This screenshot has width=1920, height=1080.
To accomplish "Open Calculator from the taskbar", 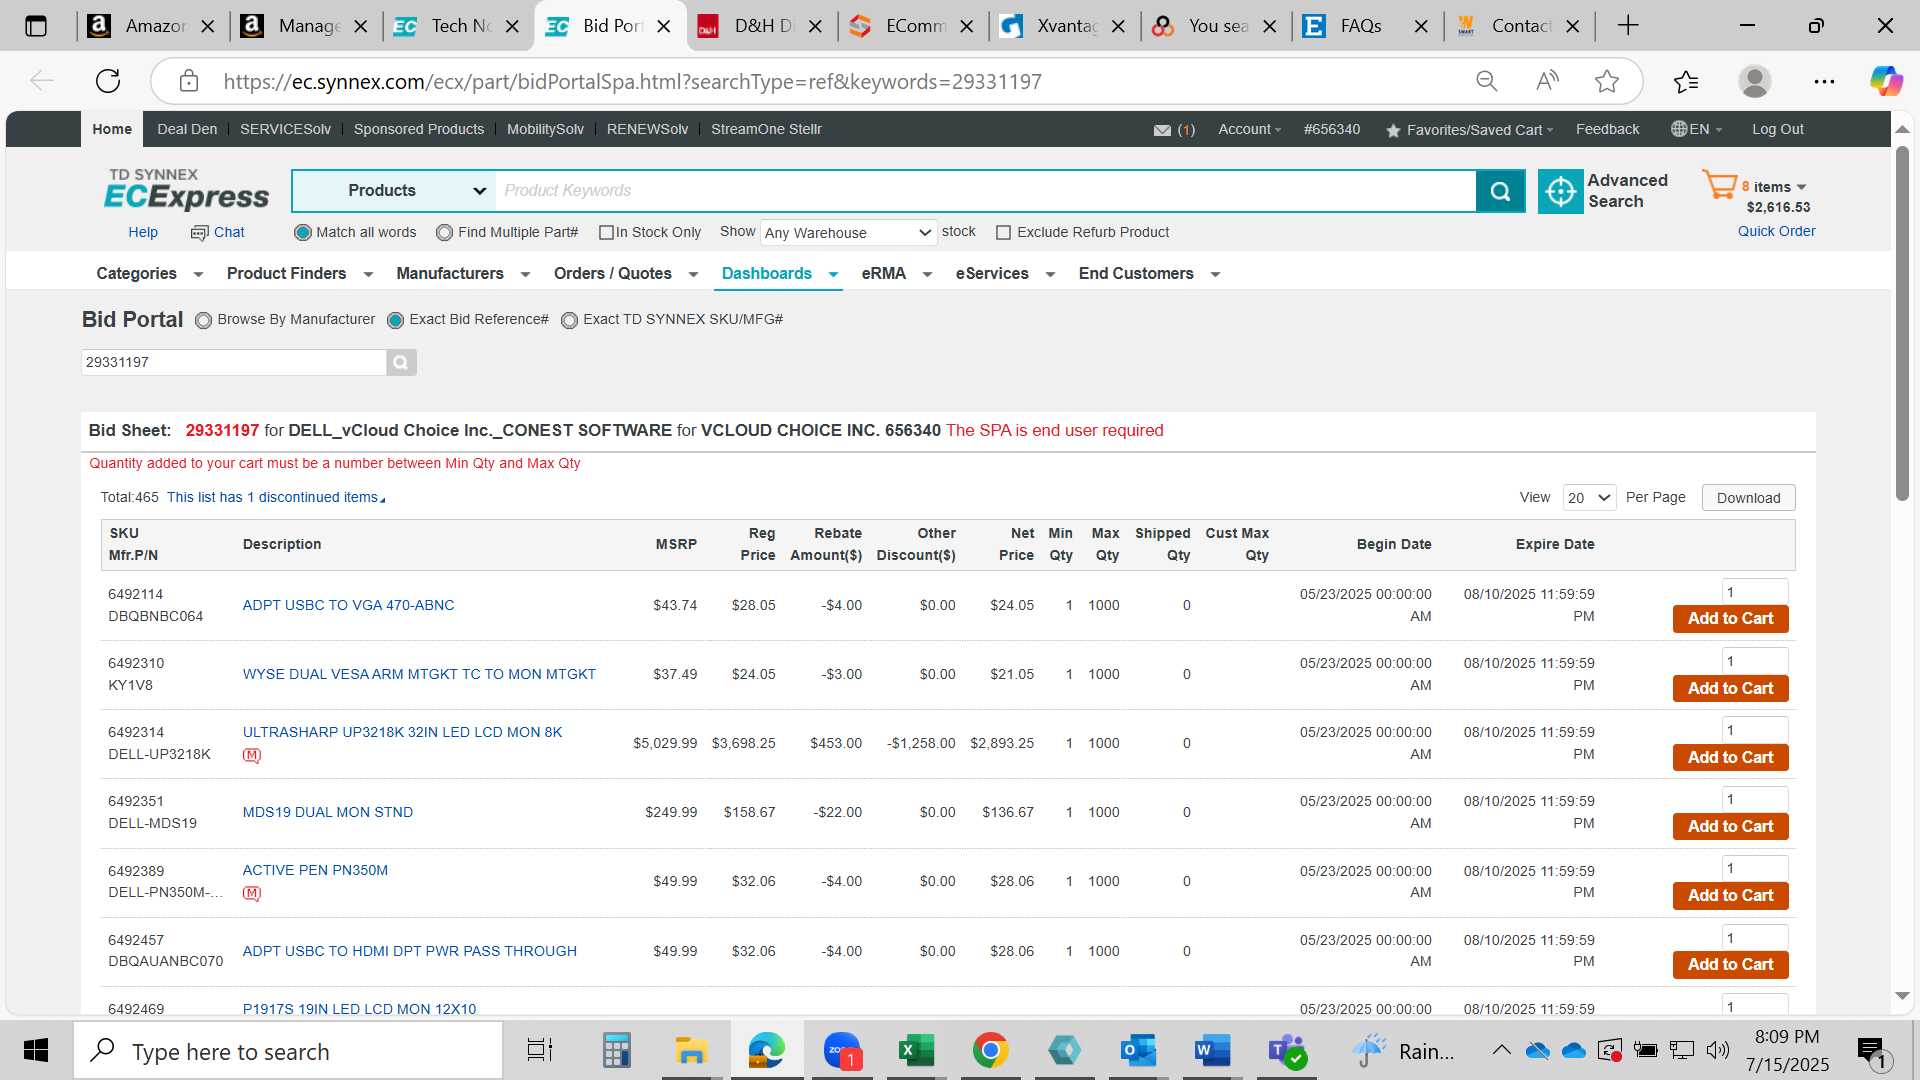I will point(617,1051).
